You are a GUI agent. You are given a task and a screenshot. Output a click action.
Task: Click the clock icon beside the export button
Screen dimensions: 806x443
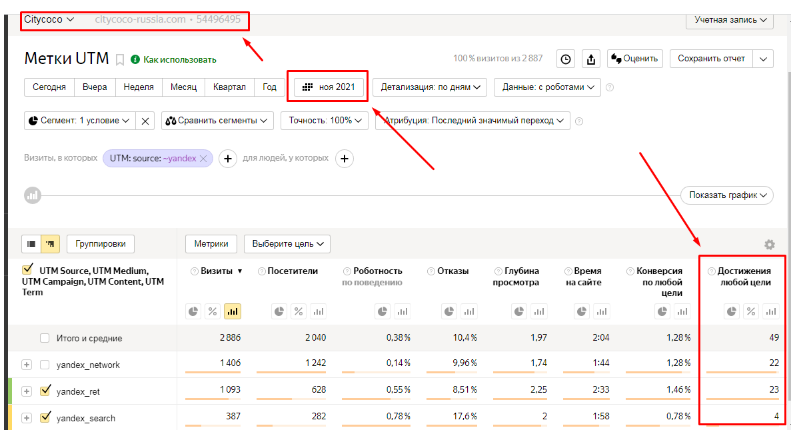pyautogui.click(x=566, y=59)
